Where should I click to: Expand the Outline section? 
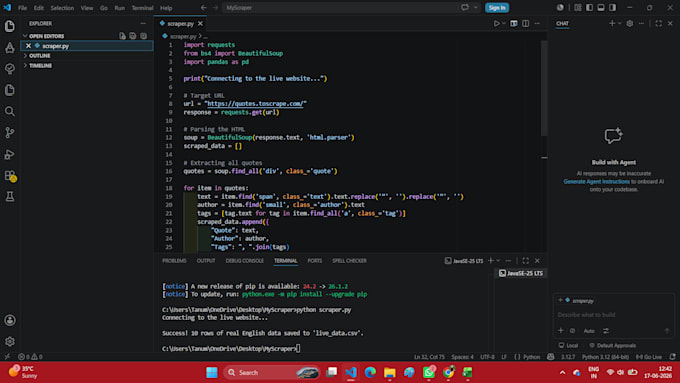point(25,56)
